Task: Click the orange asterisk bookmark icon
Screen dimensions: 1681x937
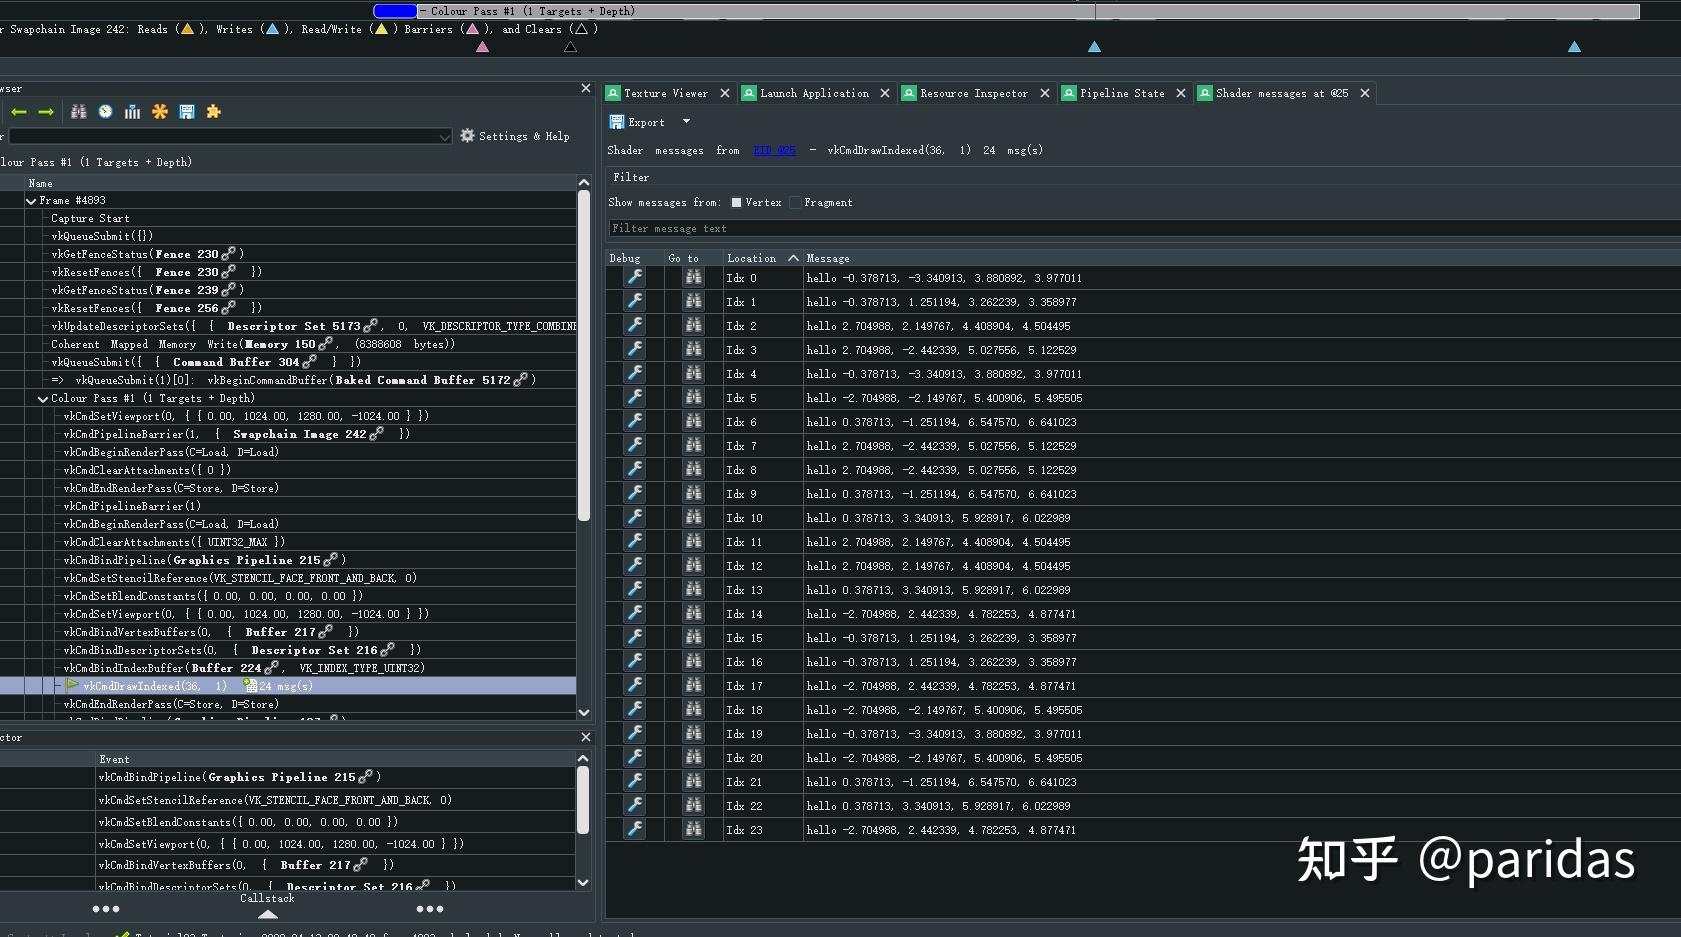Action: 160,112
